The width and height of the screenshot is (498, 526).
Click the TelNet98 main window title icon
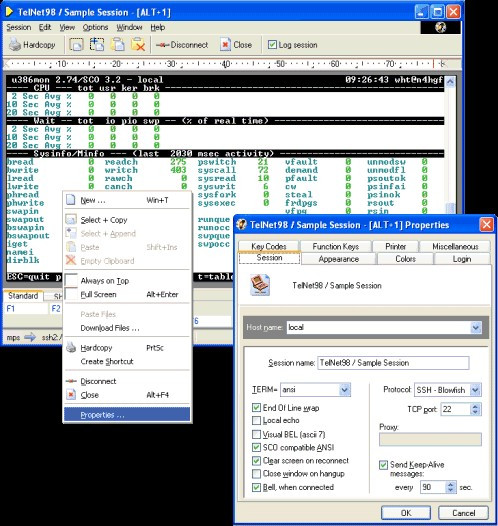pyautogui.click(x=10, y=12)
